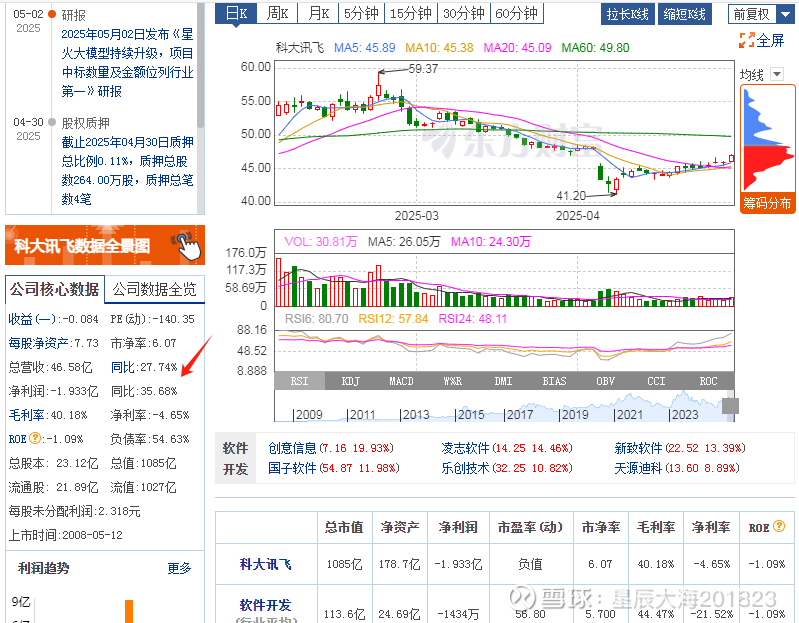
Task: Open the 筹码分布 chip distribution panel
Action: point(767,203)
